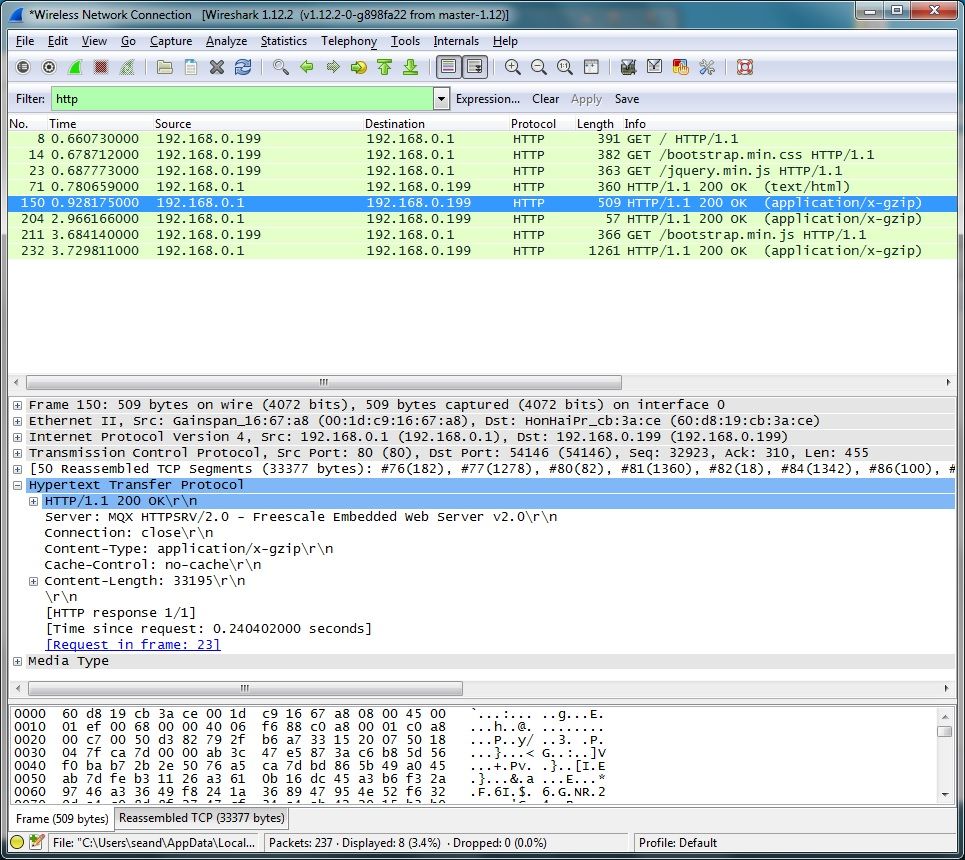Expand 50 Reassembled TCP Segments node
Screen dimensions: 965x860
(17, 469)
